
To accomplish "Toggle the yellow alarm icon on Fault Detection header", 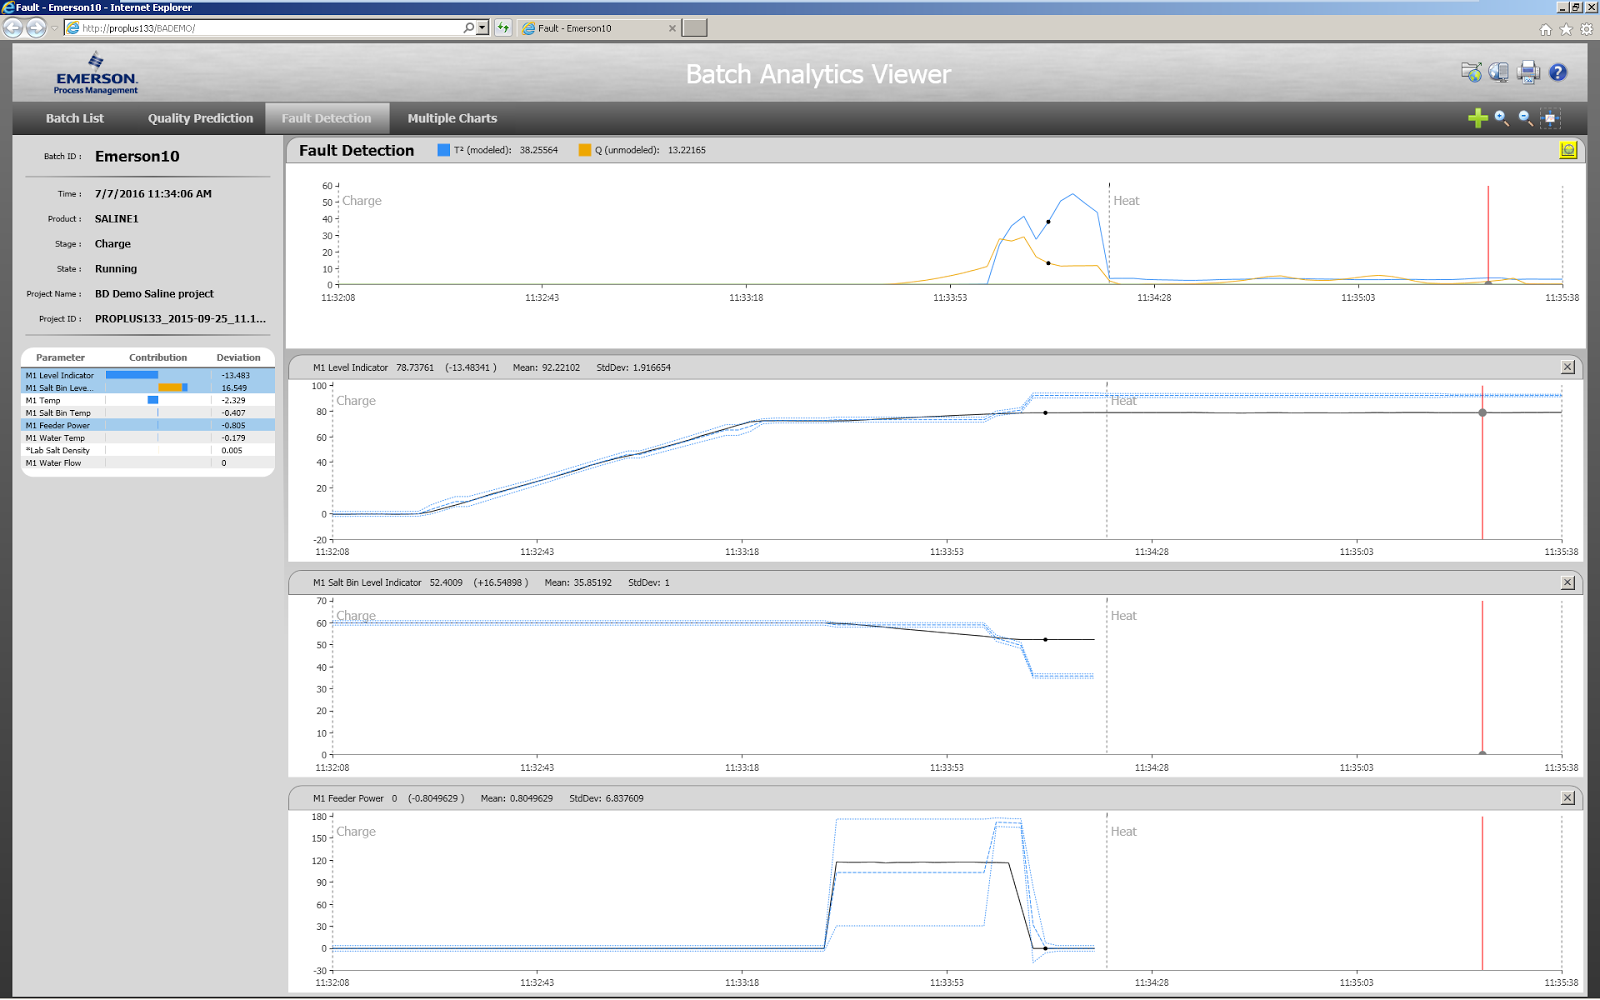I will point(1566,149).
